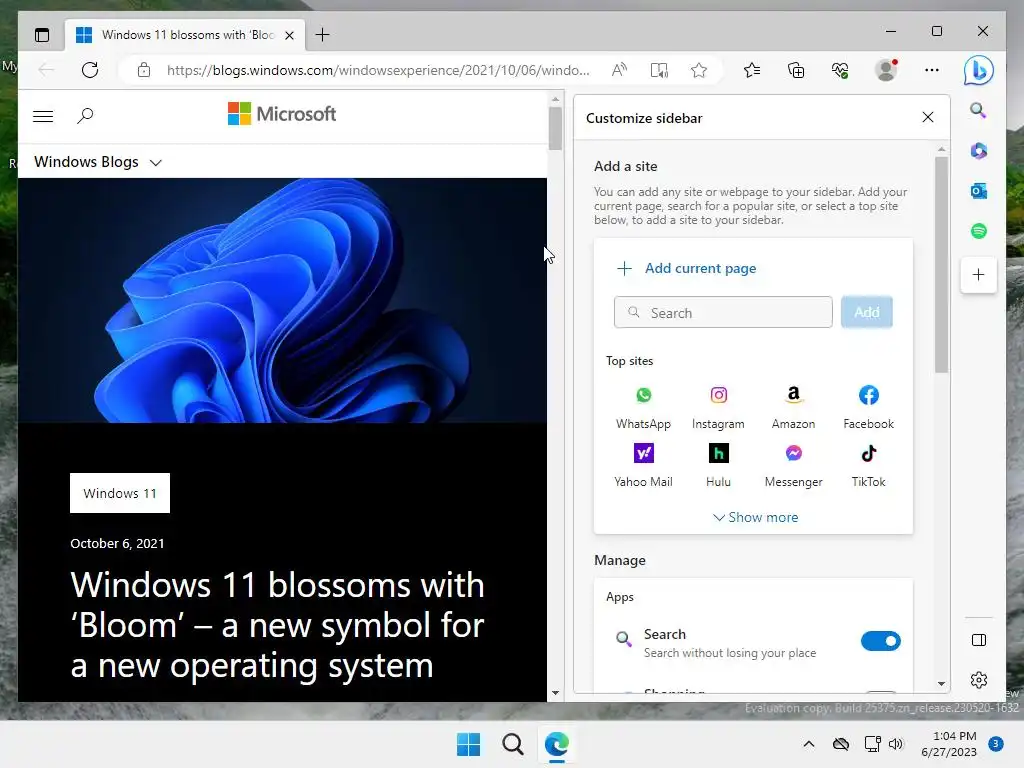1024x768 pixels.
Task: Open notification badge in the taskbar
Action: (x=996, y=743)
